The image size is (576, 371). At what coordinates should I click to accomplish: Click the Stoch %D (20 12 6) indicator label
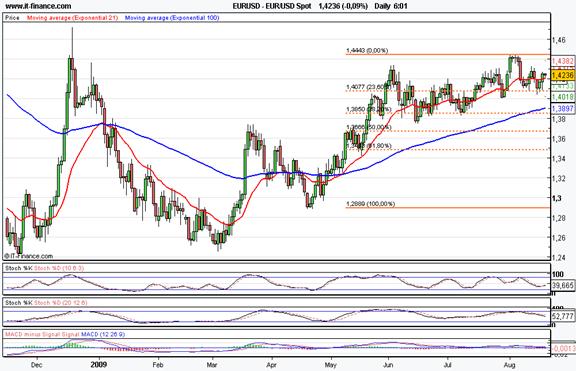pyautogui.click(x=61, y=303)
